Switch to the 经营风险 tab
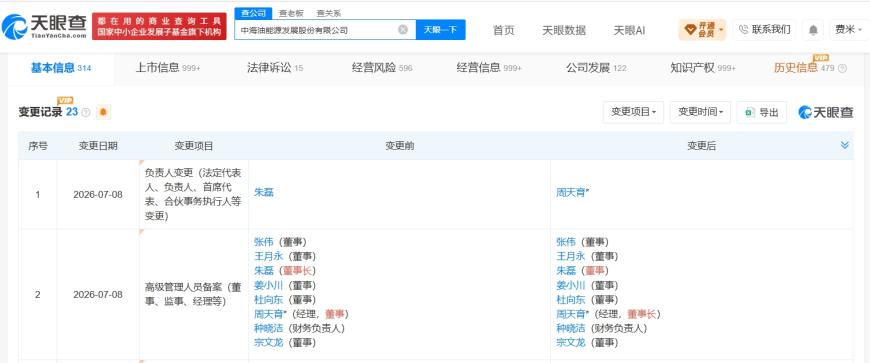The height and width of the screenshot is (363, 870). click(382, 68)
